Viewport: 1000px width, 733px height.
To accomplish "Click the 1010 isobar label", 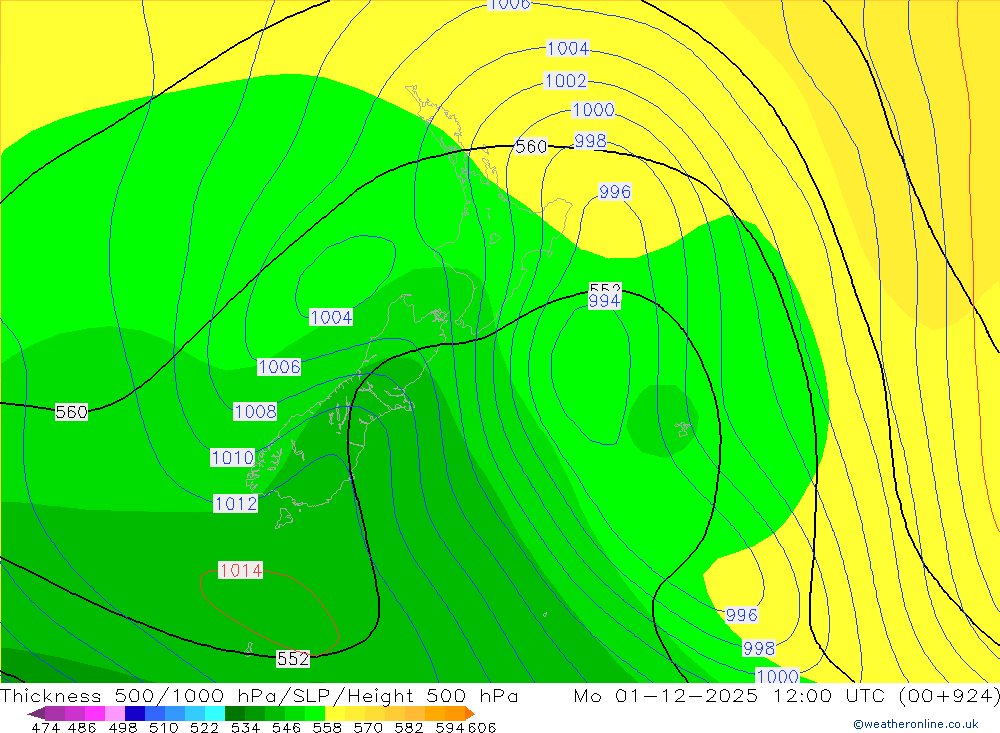I will (233, 457).
